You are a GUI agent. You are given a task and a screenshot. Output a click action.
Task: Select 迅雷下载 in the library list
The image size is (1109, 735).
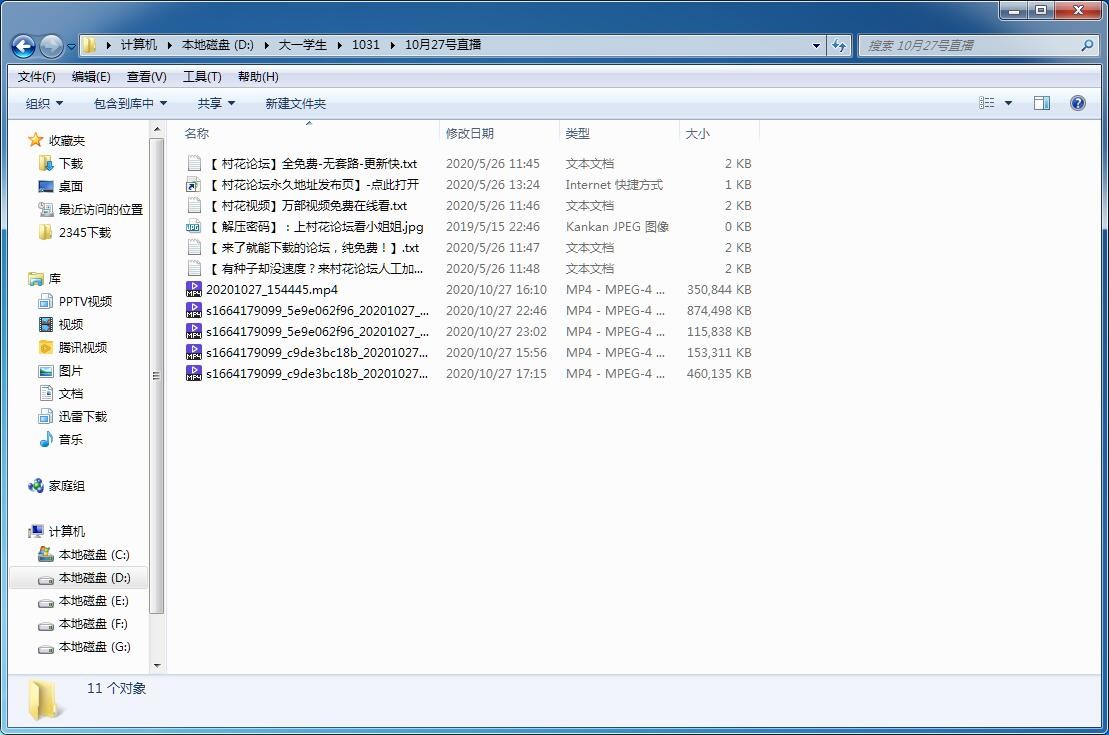(82, 416)
